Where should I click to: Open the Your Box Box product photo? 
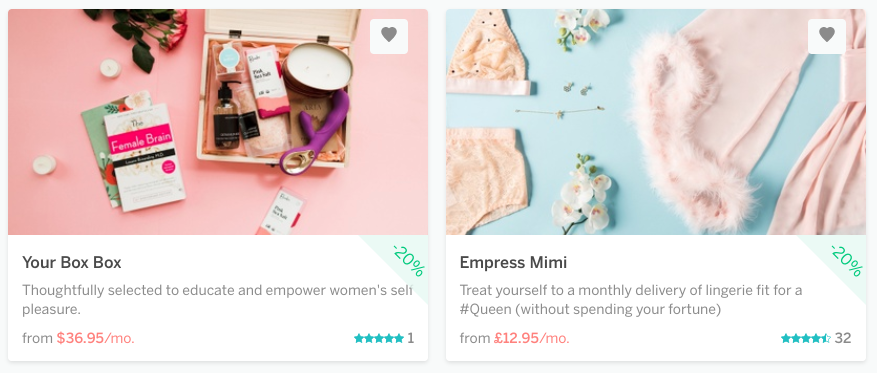click(218, 122)
